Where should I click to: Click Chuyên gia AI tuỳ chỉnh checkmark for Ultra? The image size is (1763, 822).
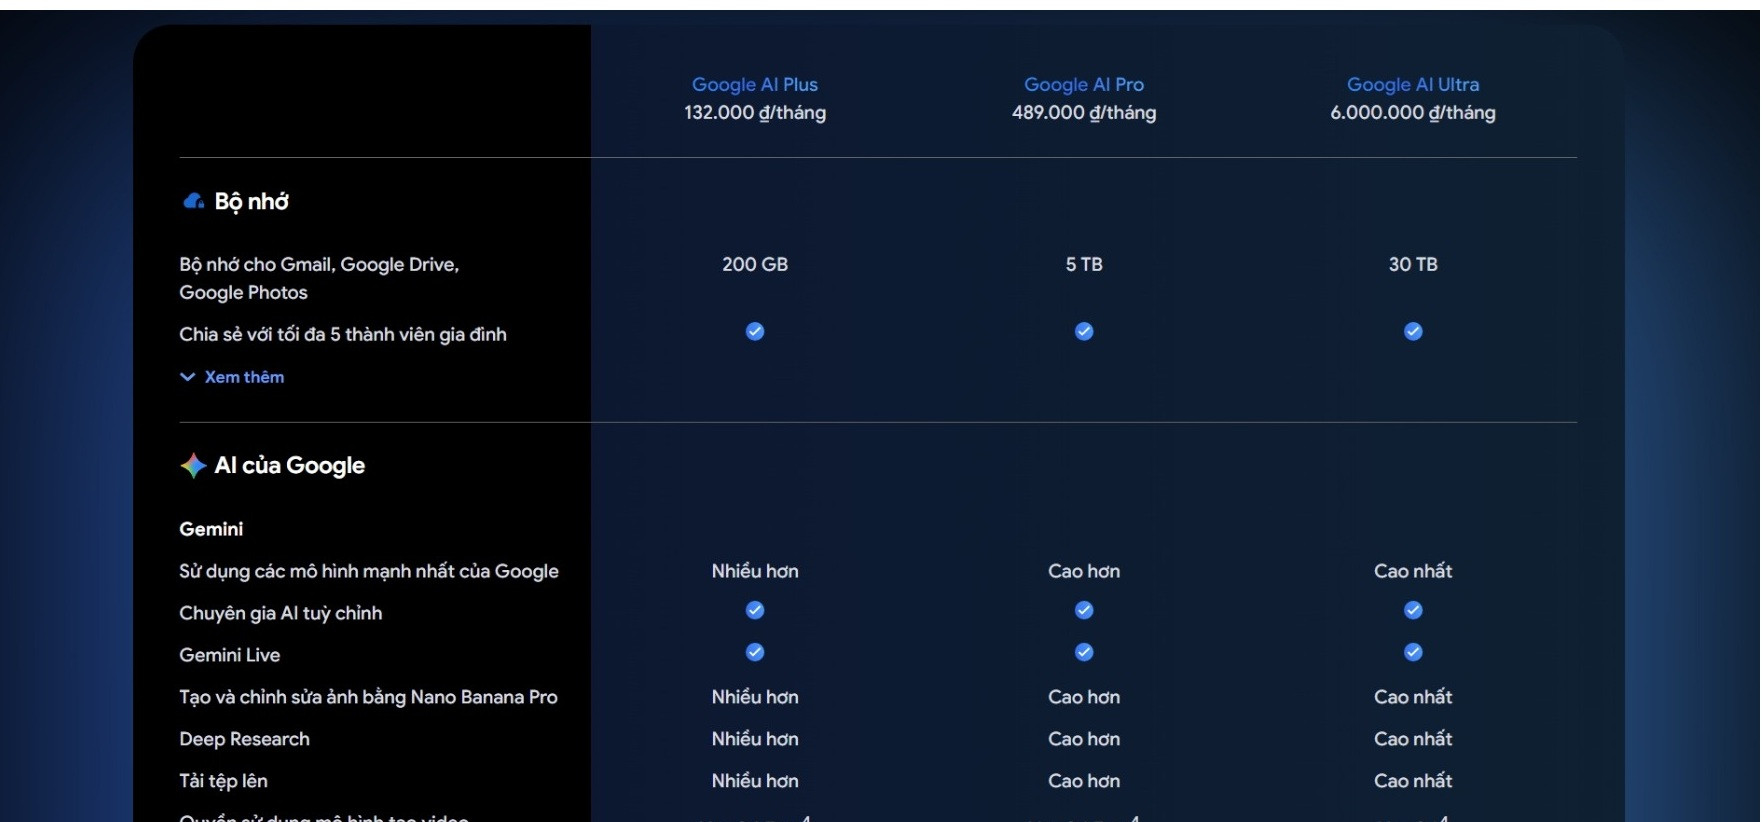coord(1413,611)
